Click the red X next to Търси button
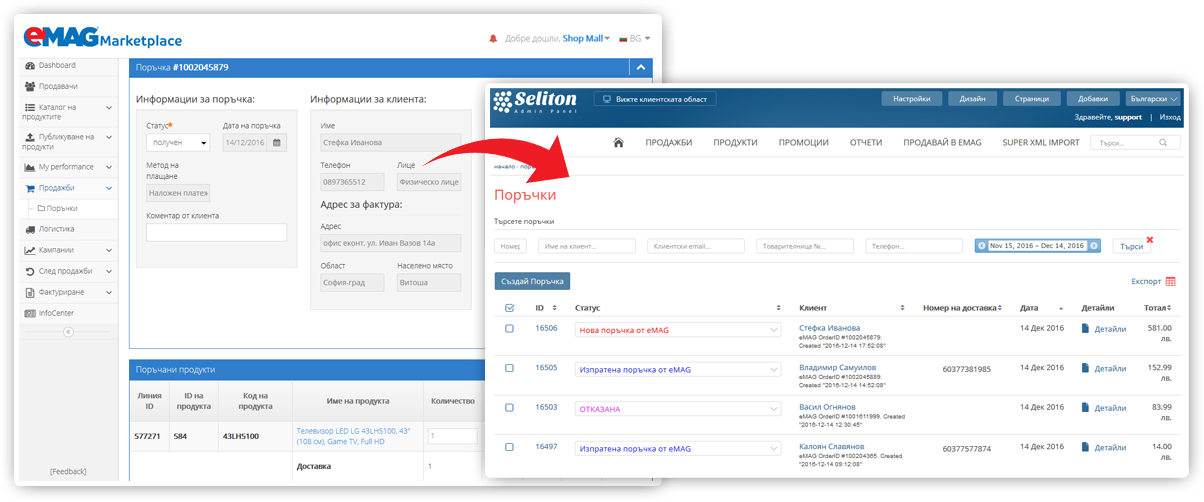The height and width of the screenshot is (502, 1204). point(1149,240)
